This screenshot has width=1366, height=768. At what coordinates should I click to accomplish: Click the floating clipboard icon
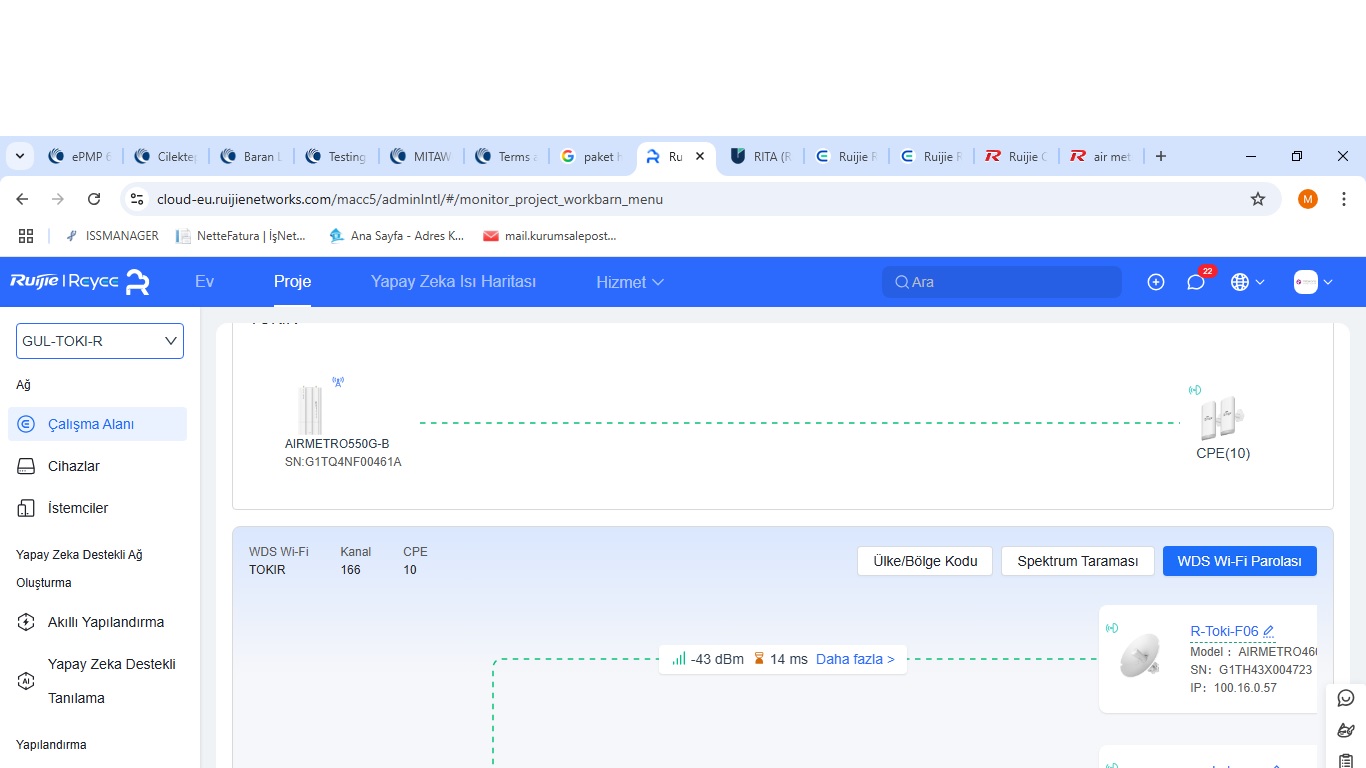coord(1346,760)
